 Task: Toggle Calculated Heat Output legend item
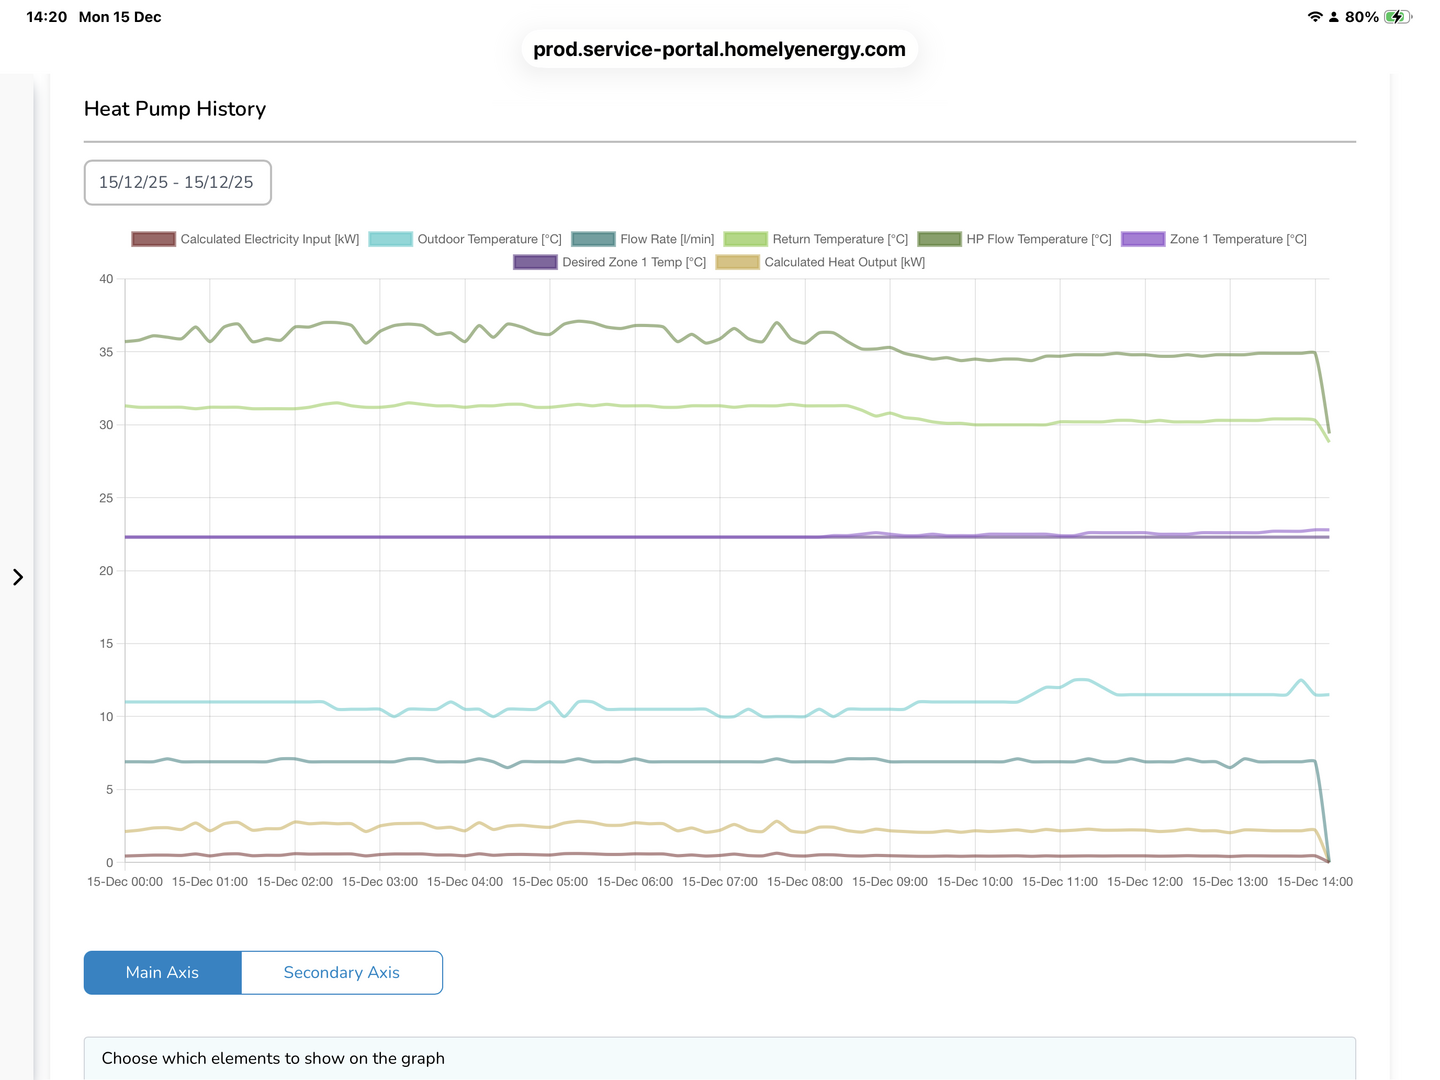point(738,262)
